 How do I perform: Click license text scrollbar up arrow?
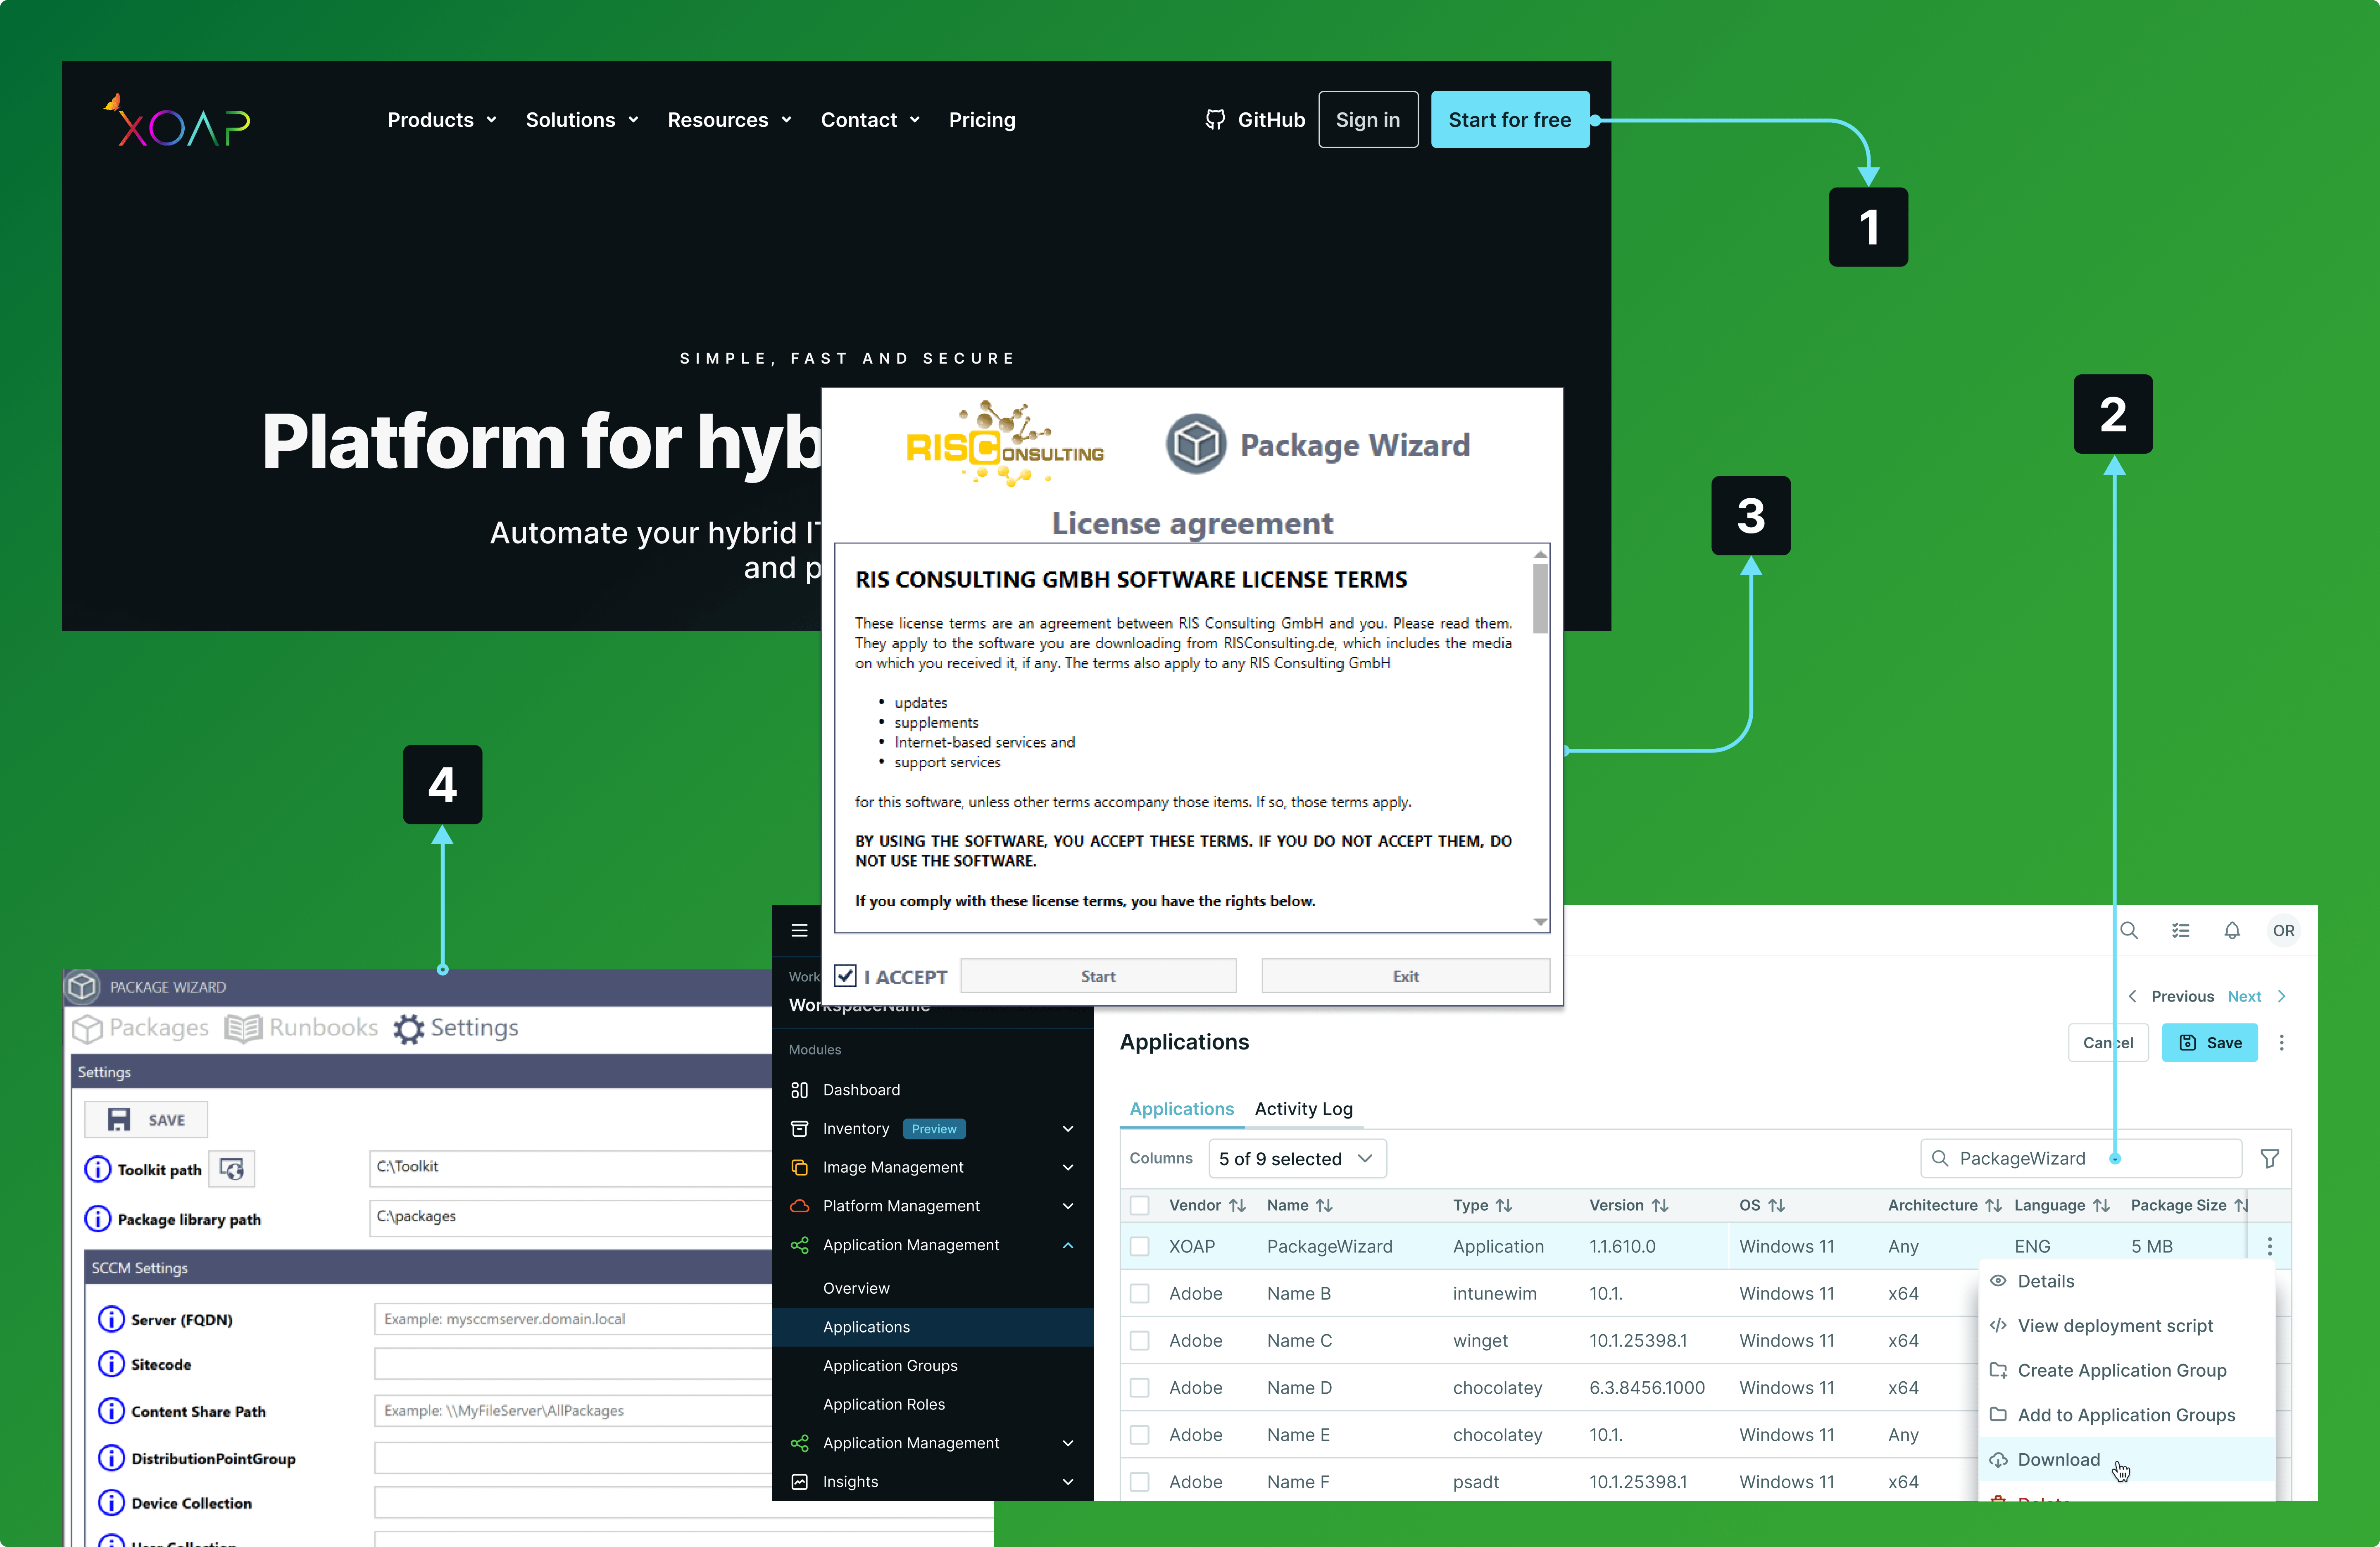[x=1540, y=554]
